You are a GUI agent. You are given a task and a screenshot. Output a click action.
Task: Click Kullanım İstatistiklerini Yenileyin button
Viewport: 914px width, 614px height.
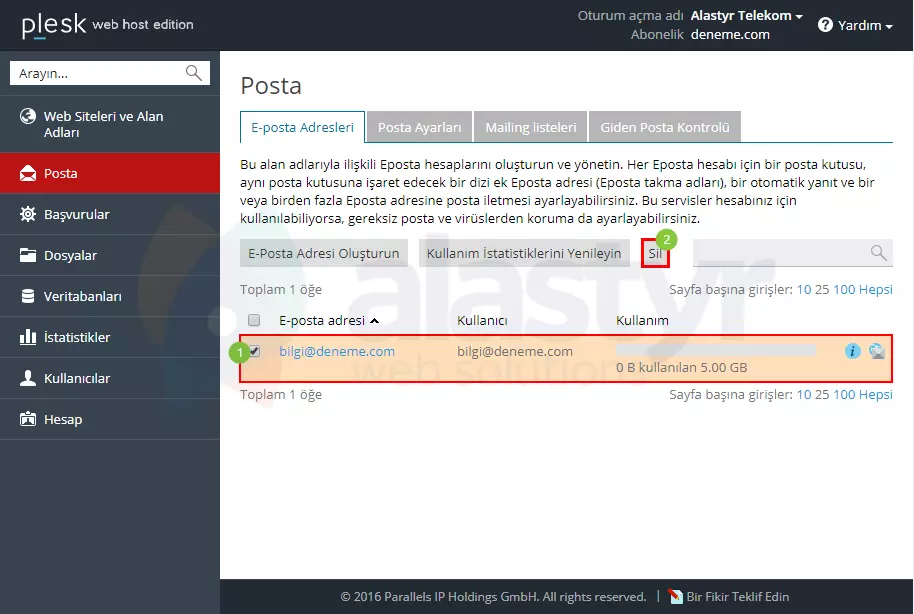click(x=524, y=253)
